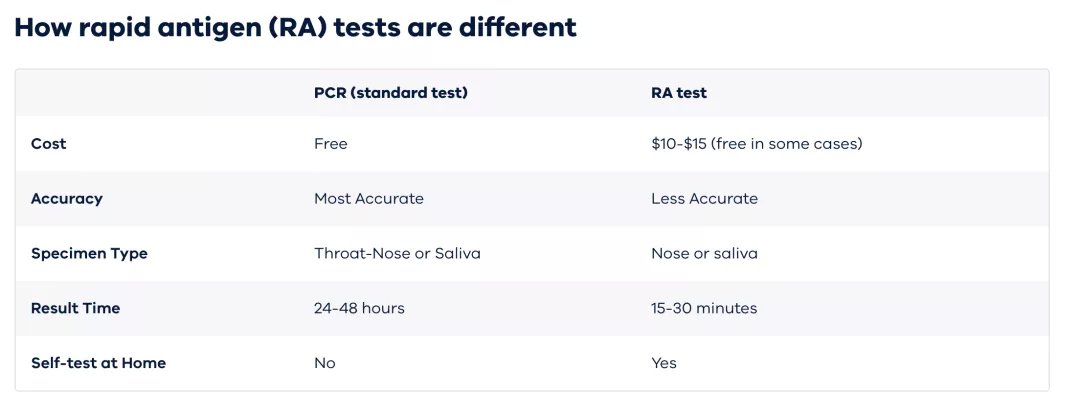This screenshot has width=1080, height=419.
Task: Select the 'Throat-Nose or Saliva' cell
Action: [397, 253]
